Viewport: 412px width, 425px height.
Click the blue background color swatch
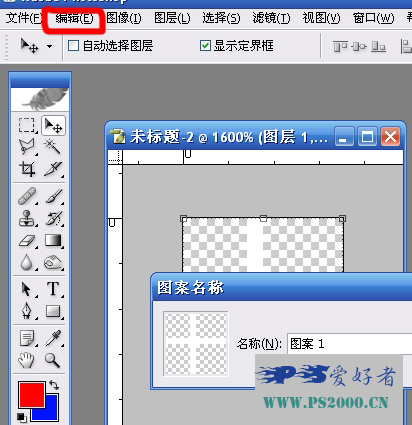click(51, 413)
